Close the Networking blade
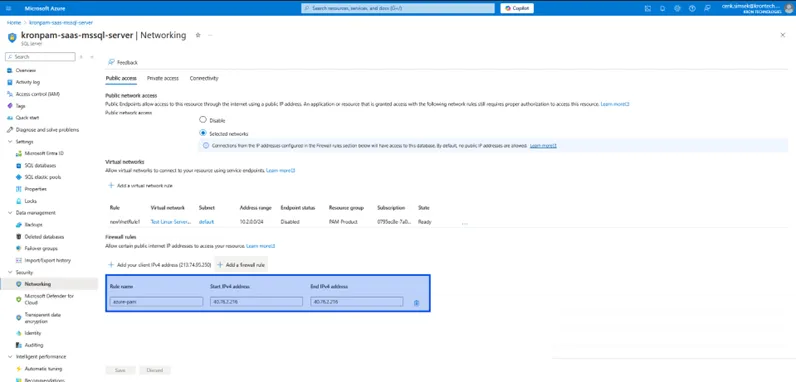The image size is (796, 382). [782, 35]
